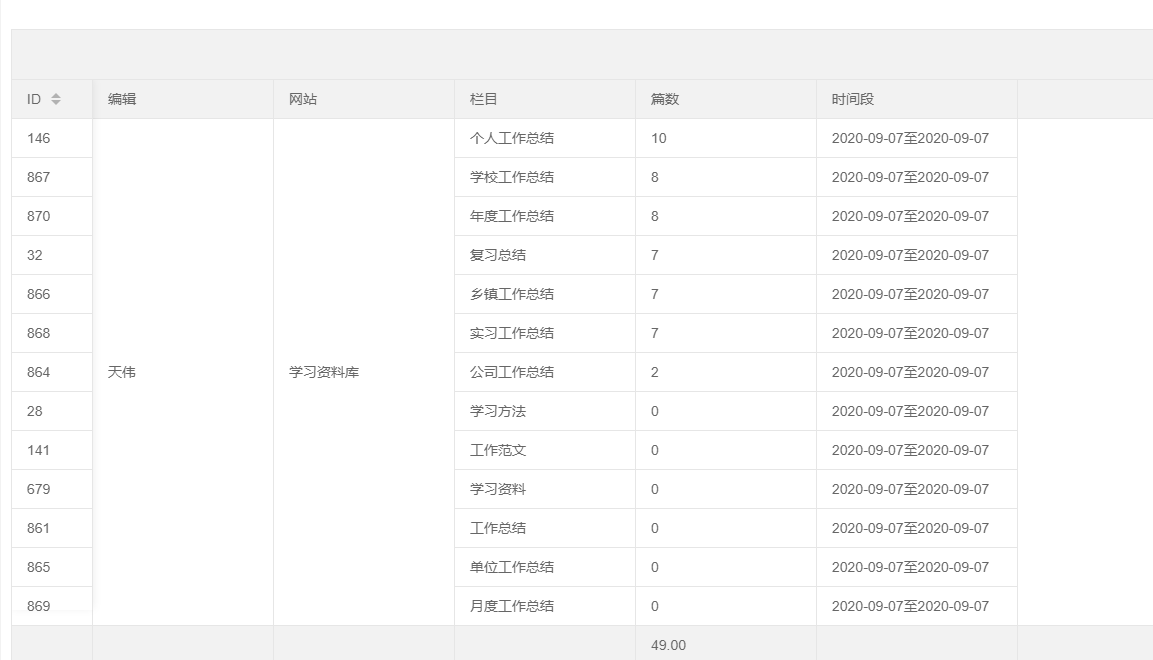Click the 天伟 editor cell
Screen dimensions: 1153x660
click(121, 372)
